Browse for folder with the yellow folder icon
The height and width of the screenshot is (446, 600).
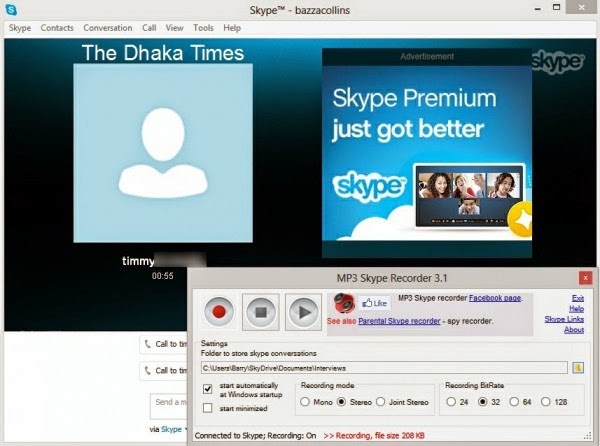coord(578,368)
